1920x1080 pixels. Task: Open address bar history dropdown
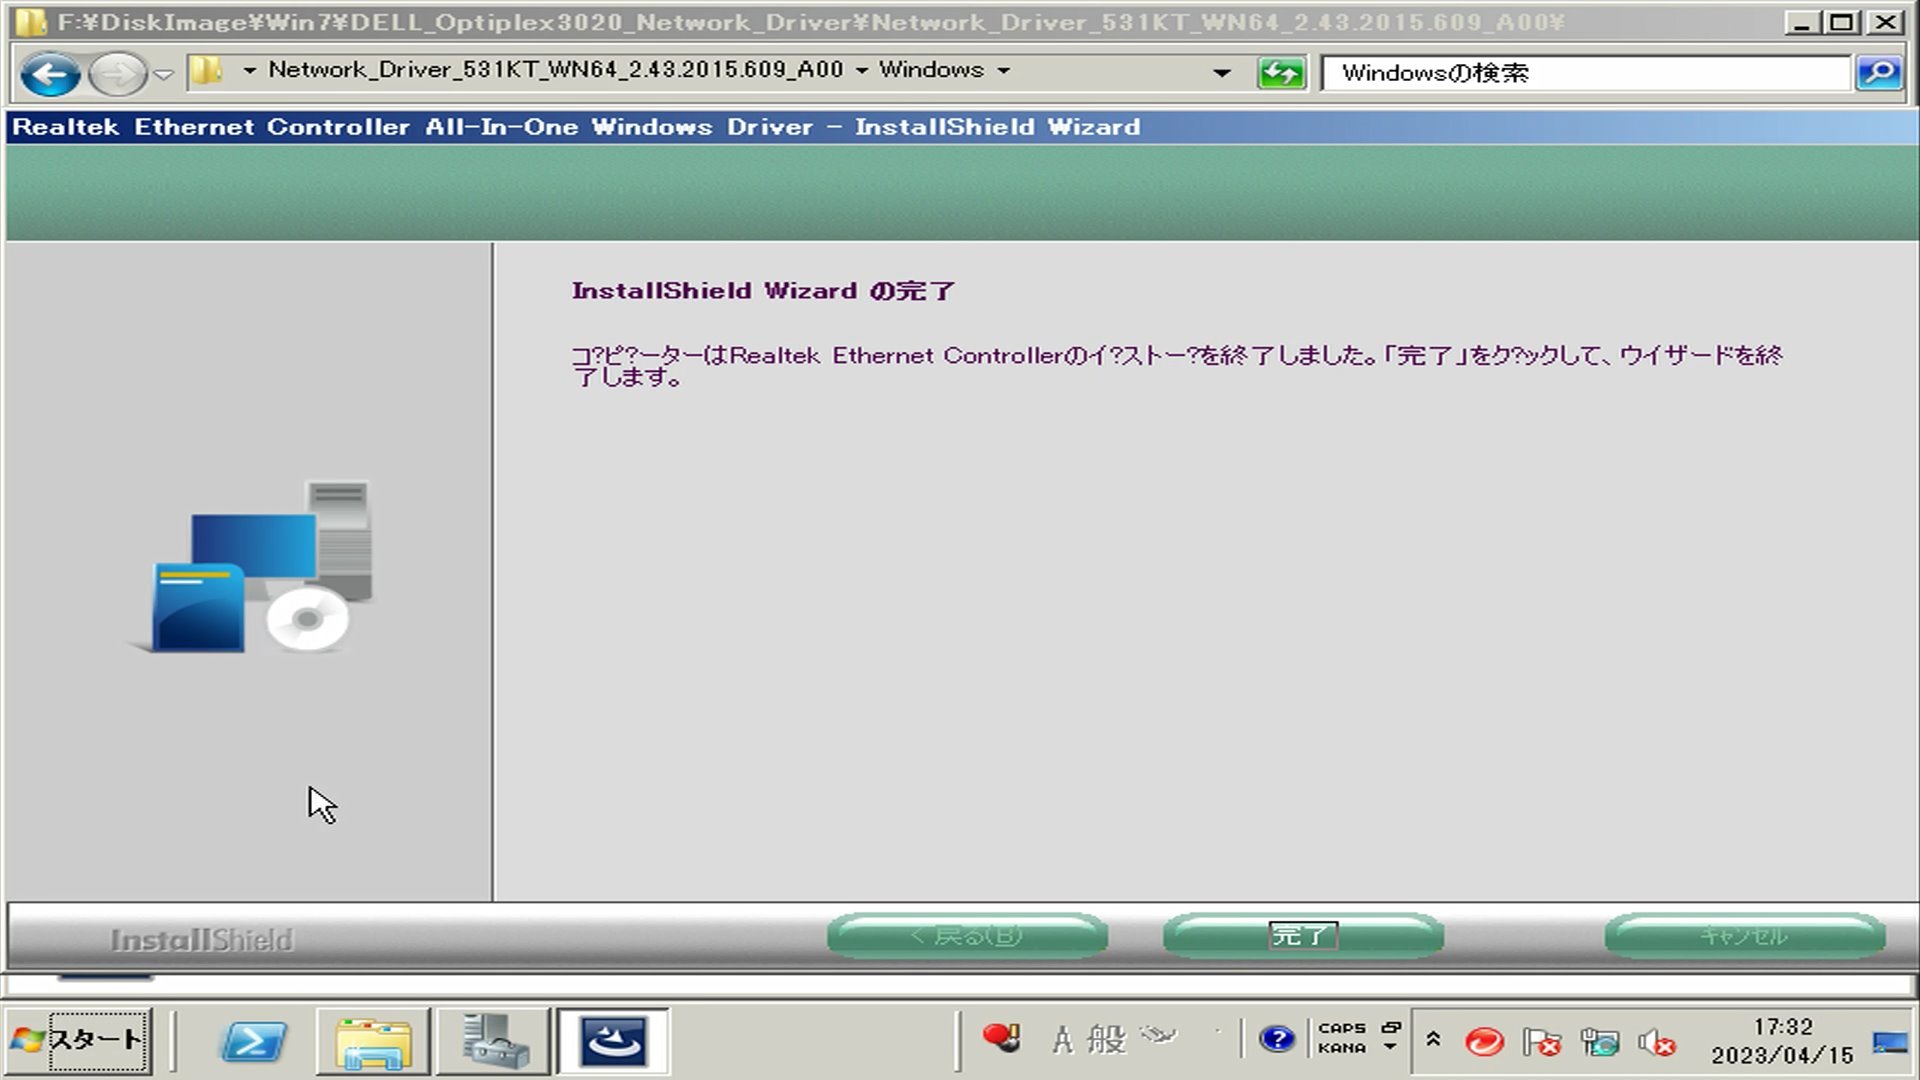point(1221,73)
